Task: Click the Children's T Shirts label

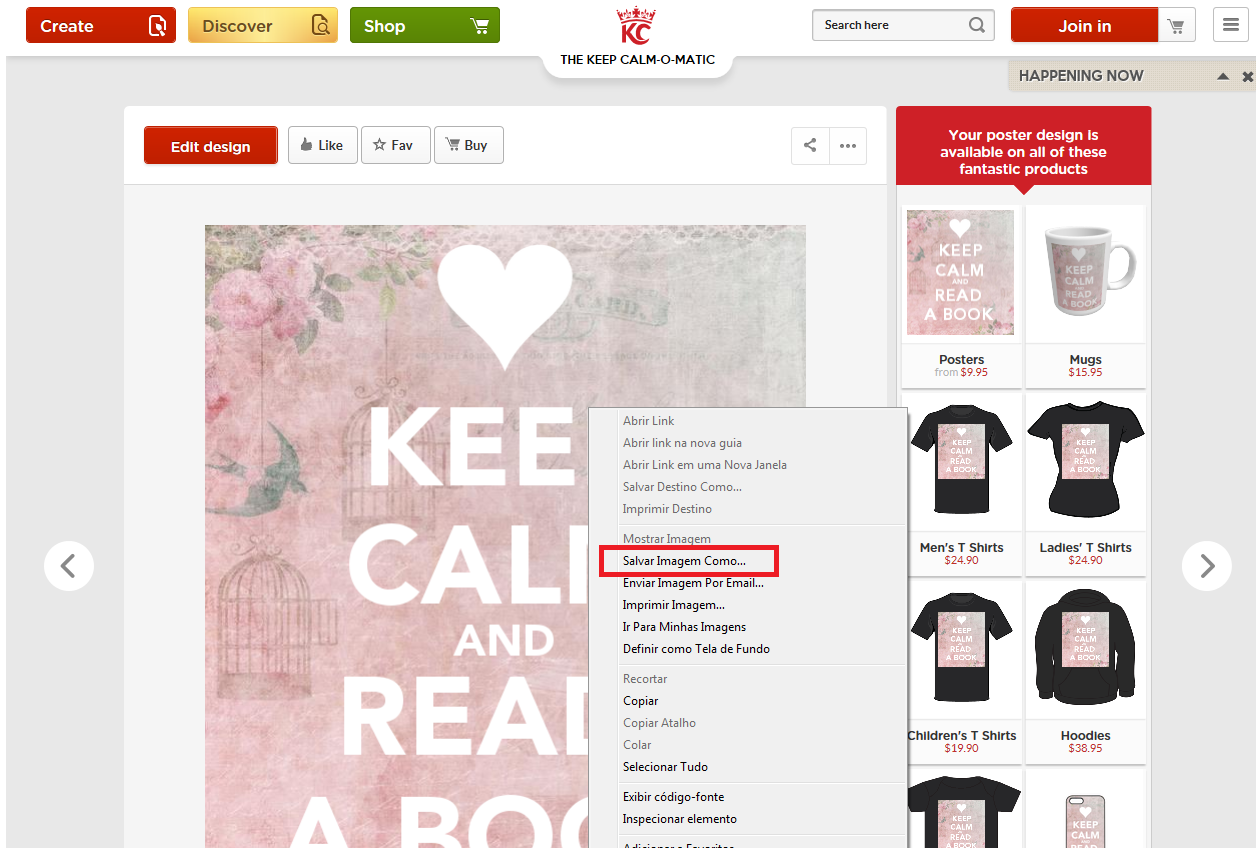Action: 962,735
